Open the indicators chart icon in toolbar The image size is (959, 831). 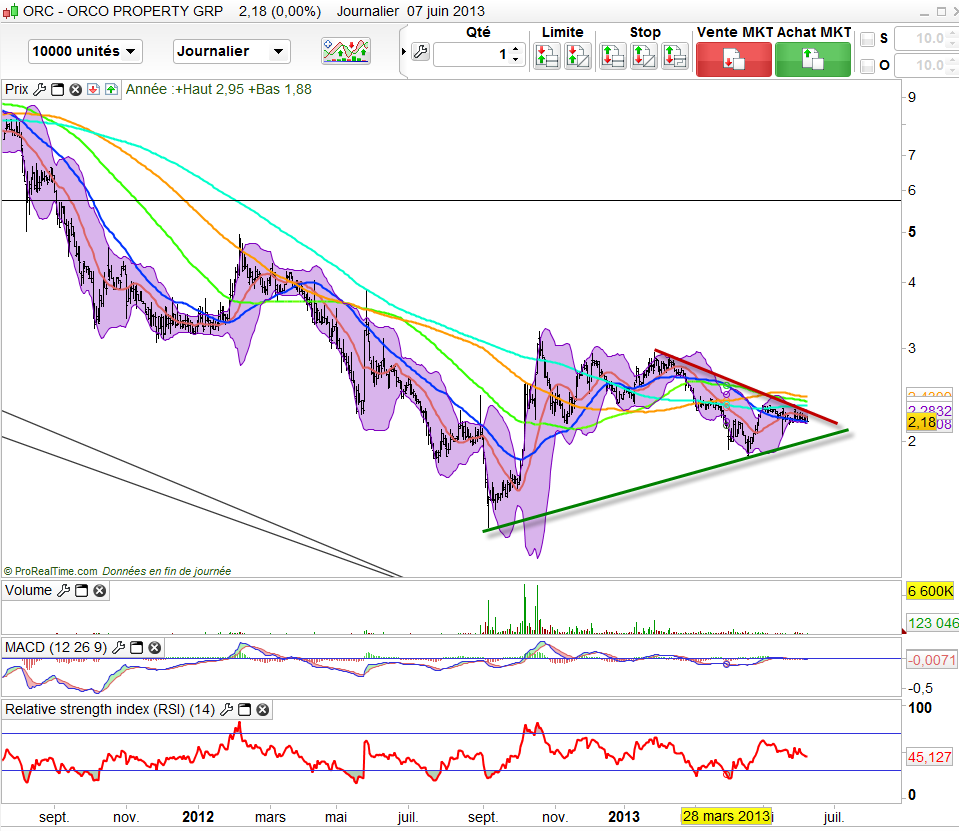coord(345,51)
